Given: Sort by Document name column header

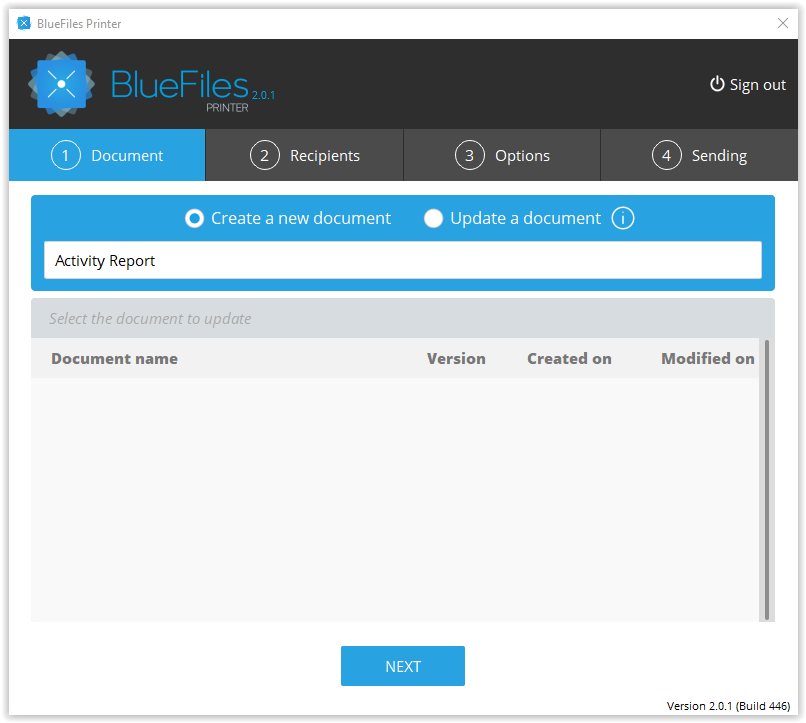Looking at the screenshot, I should pos(114,359).
